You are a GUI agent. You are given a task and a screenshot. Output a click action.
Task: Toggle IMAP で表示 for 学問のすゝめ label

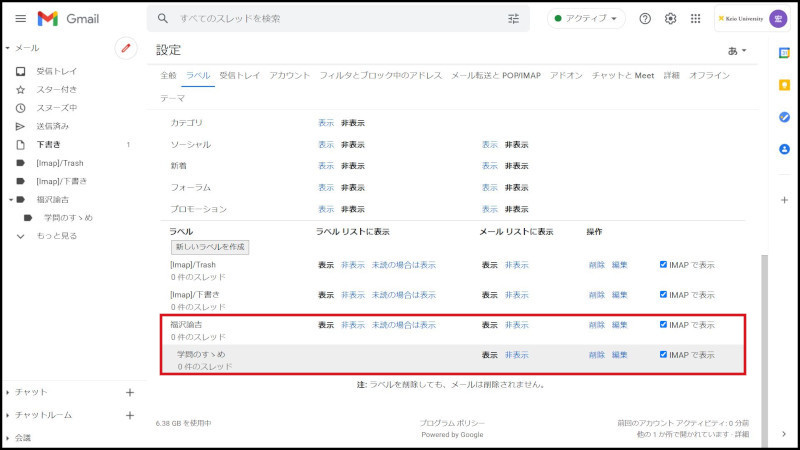pos(663,355)
